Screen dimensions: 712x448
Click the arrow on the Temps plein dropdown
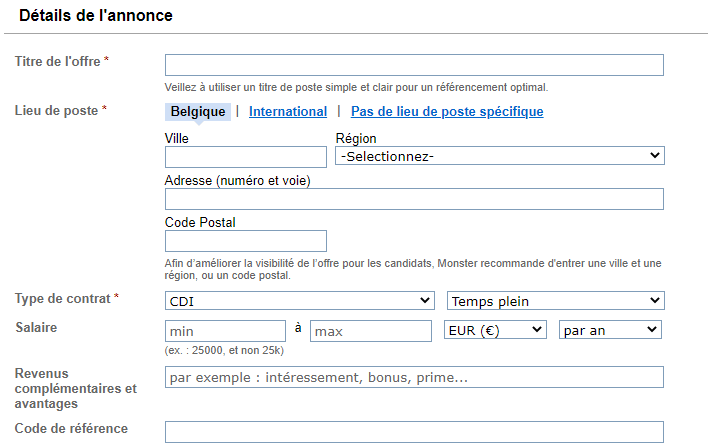point(655,300)
